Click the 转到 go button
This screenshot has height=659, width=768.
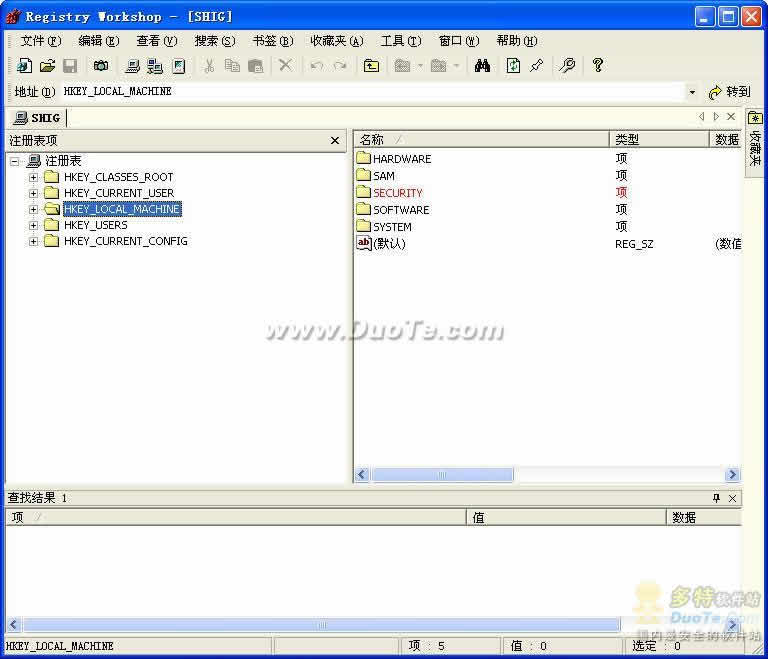coord(730,92)
